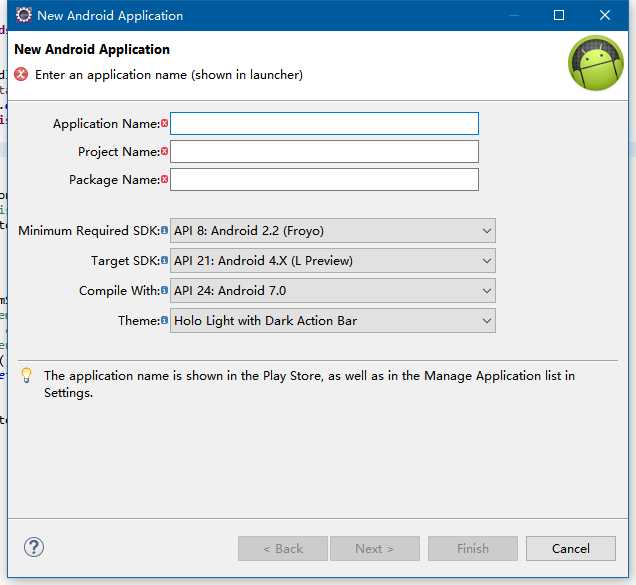Click the error marker beside Package Name
The width and height of the screenshot is (636, 585).
[164, 179]
